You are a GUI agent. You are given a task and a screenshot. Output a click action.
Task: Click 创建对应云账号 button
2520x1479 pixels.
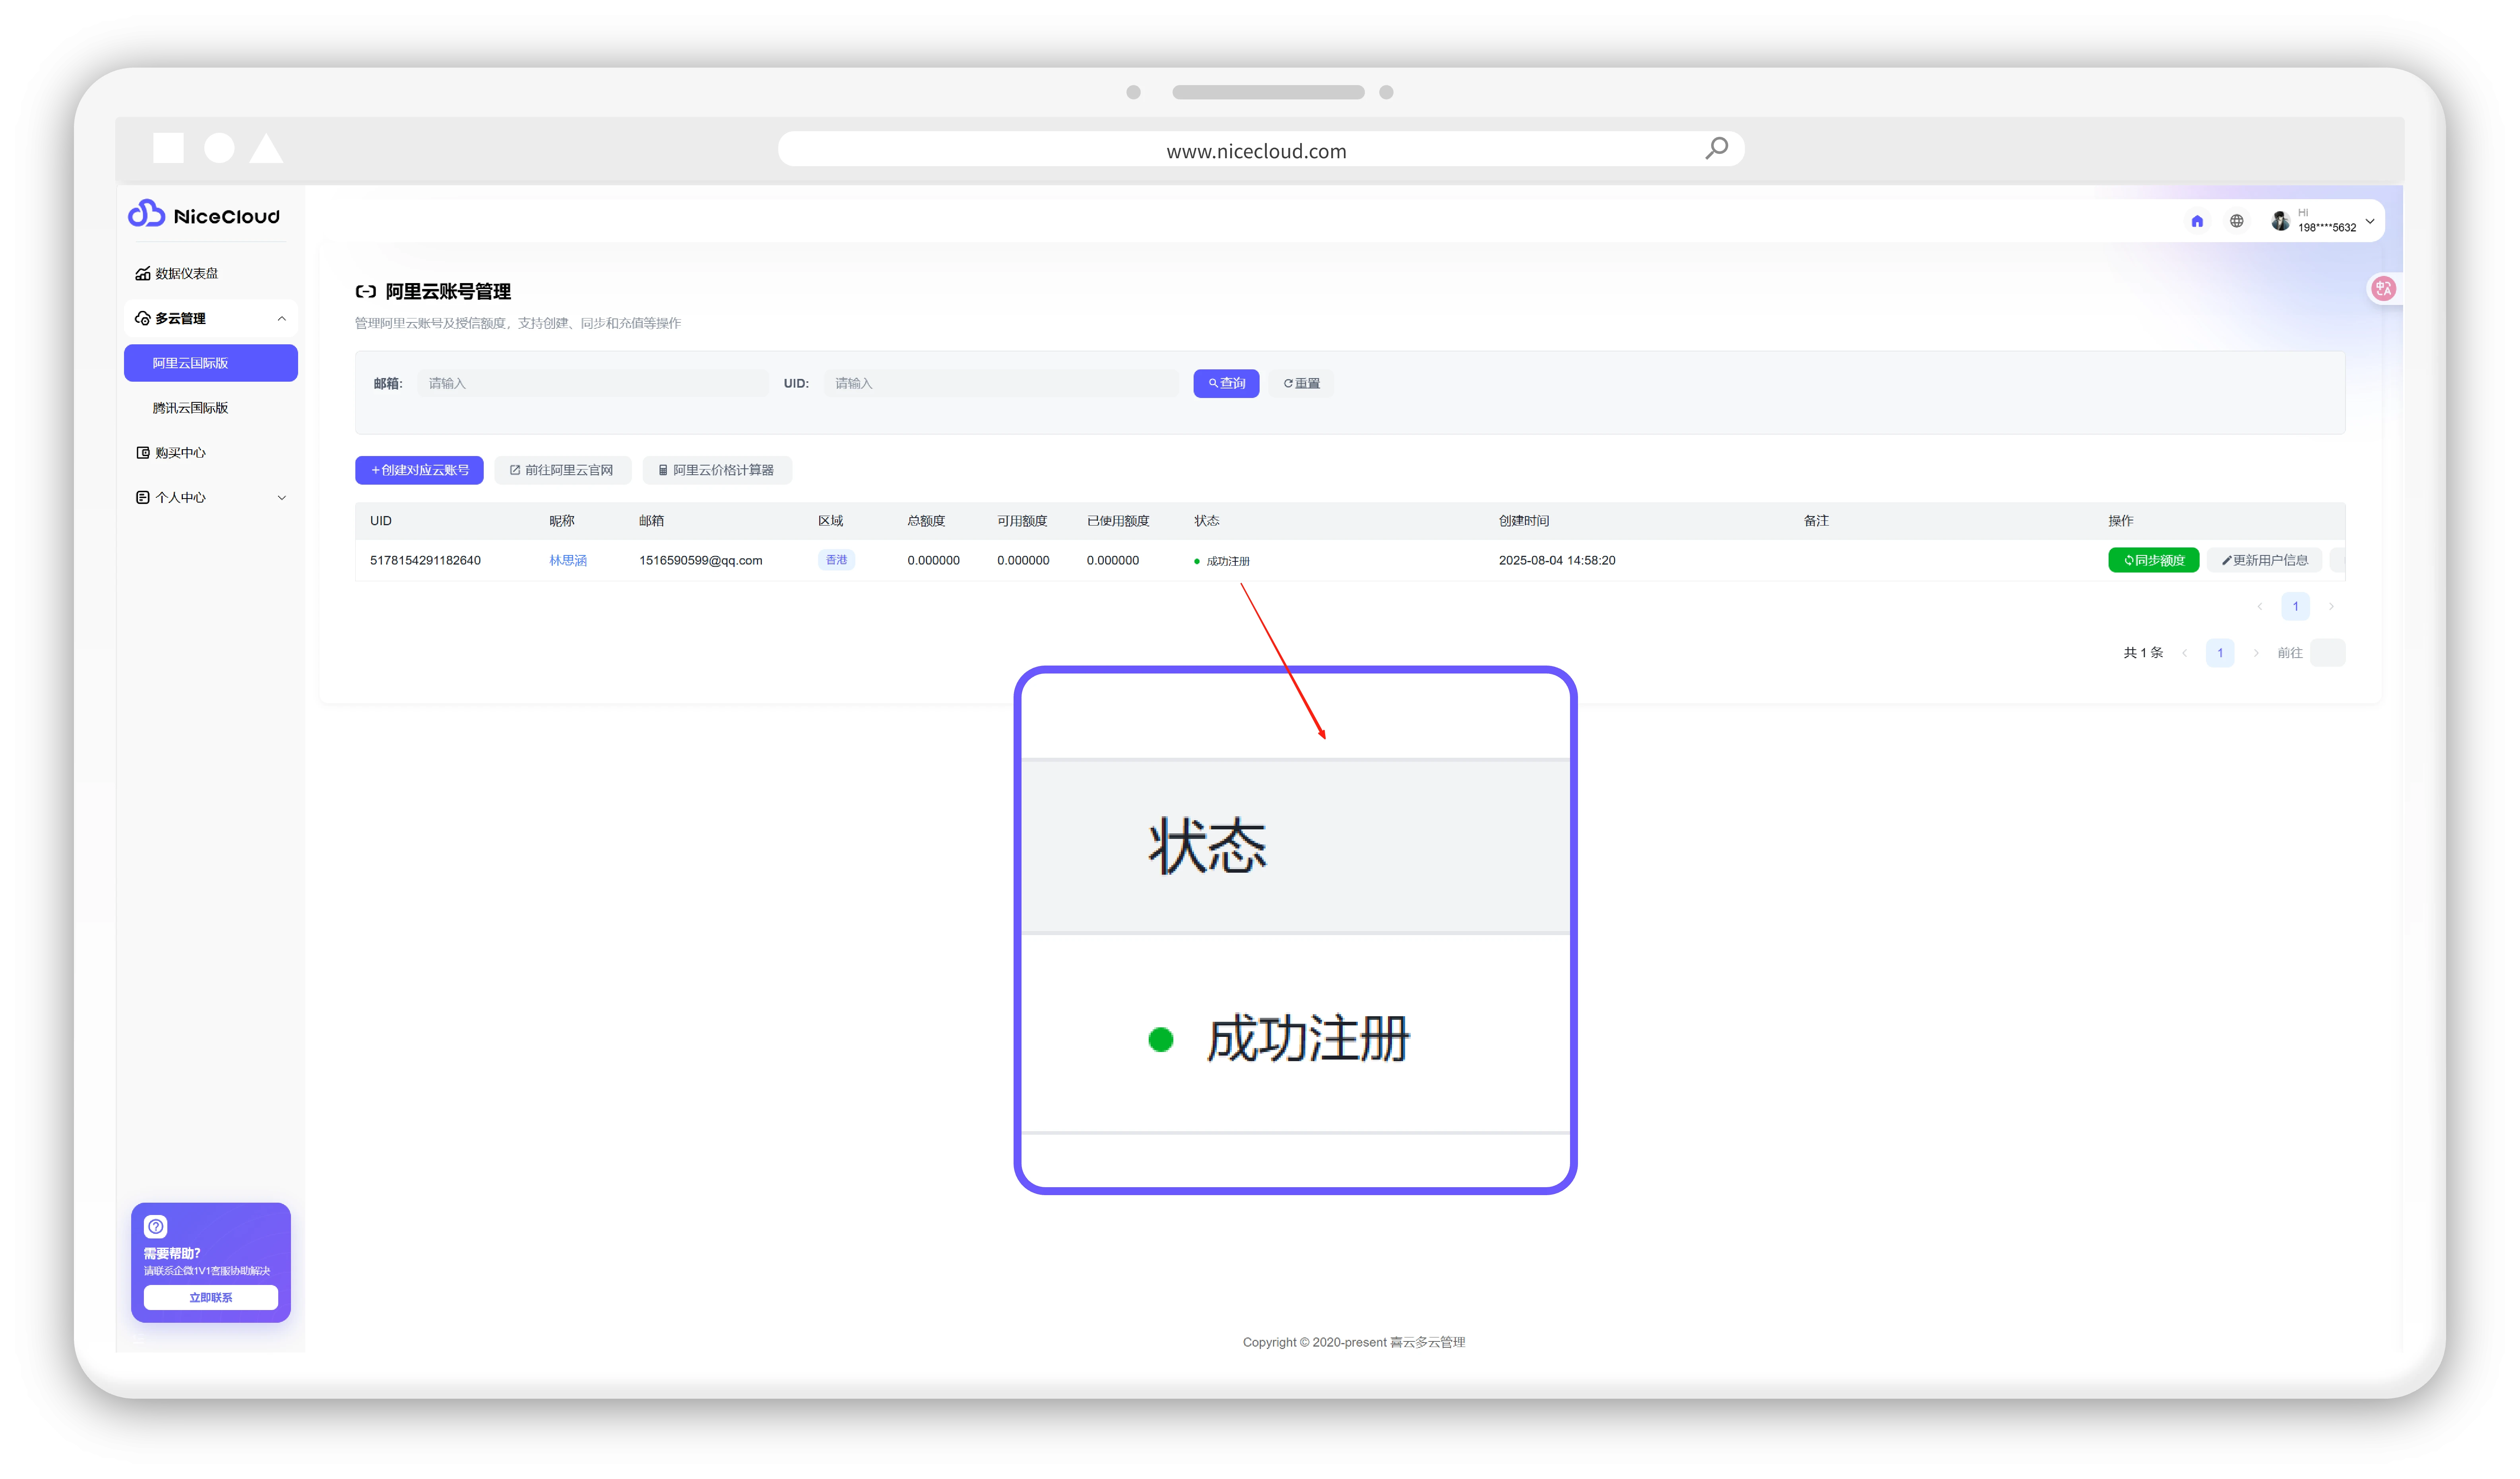[x=419, y=470]
